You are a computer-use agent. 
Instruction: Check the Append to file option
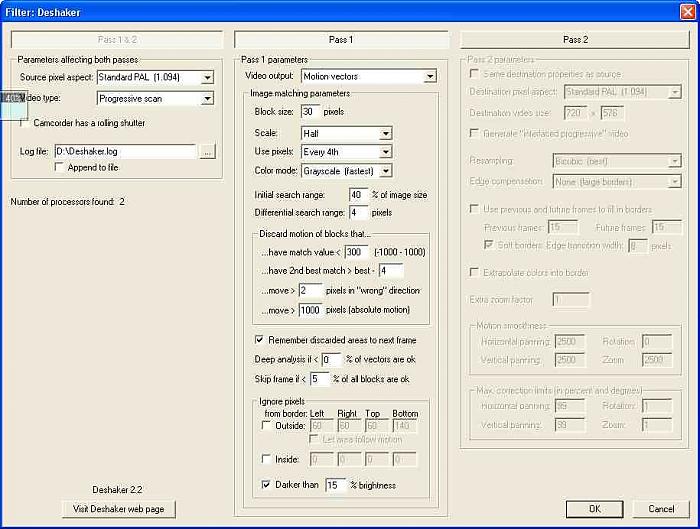(59, 167)
